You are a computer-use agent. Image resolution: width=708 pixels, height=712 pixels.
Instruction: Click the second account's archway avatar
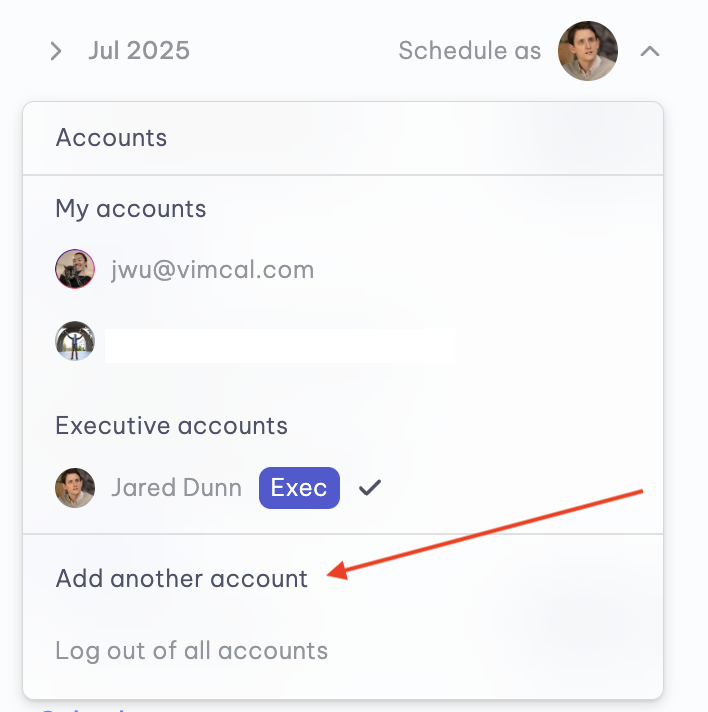[75, 342]
